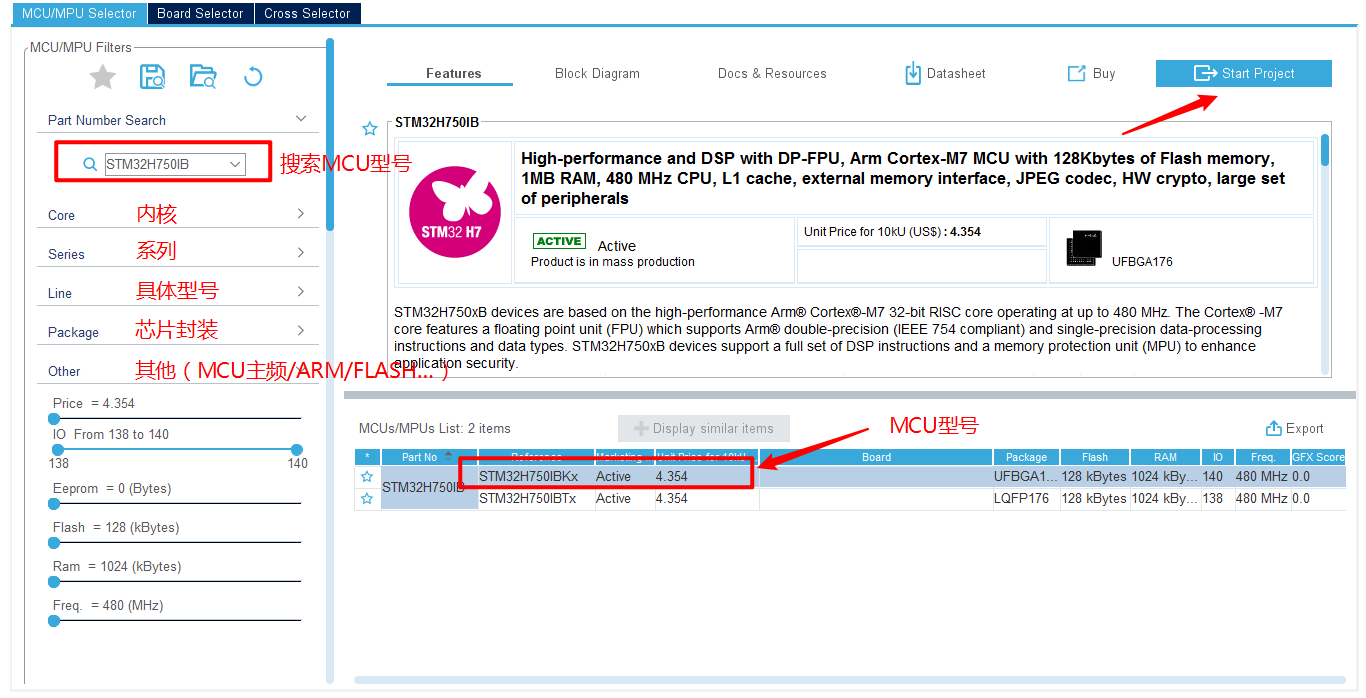
Task: Click the Export icon in the MCU list
Action: 1273,429
